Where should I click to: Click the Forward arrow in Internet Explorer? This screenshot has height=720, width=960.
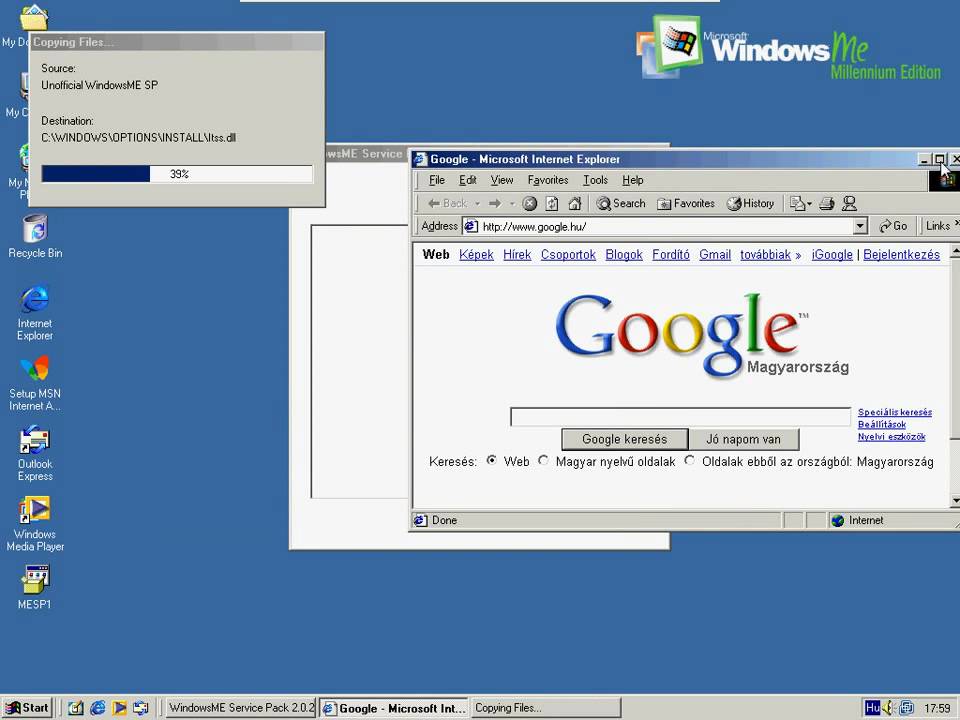point(495,203)
